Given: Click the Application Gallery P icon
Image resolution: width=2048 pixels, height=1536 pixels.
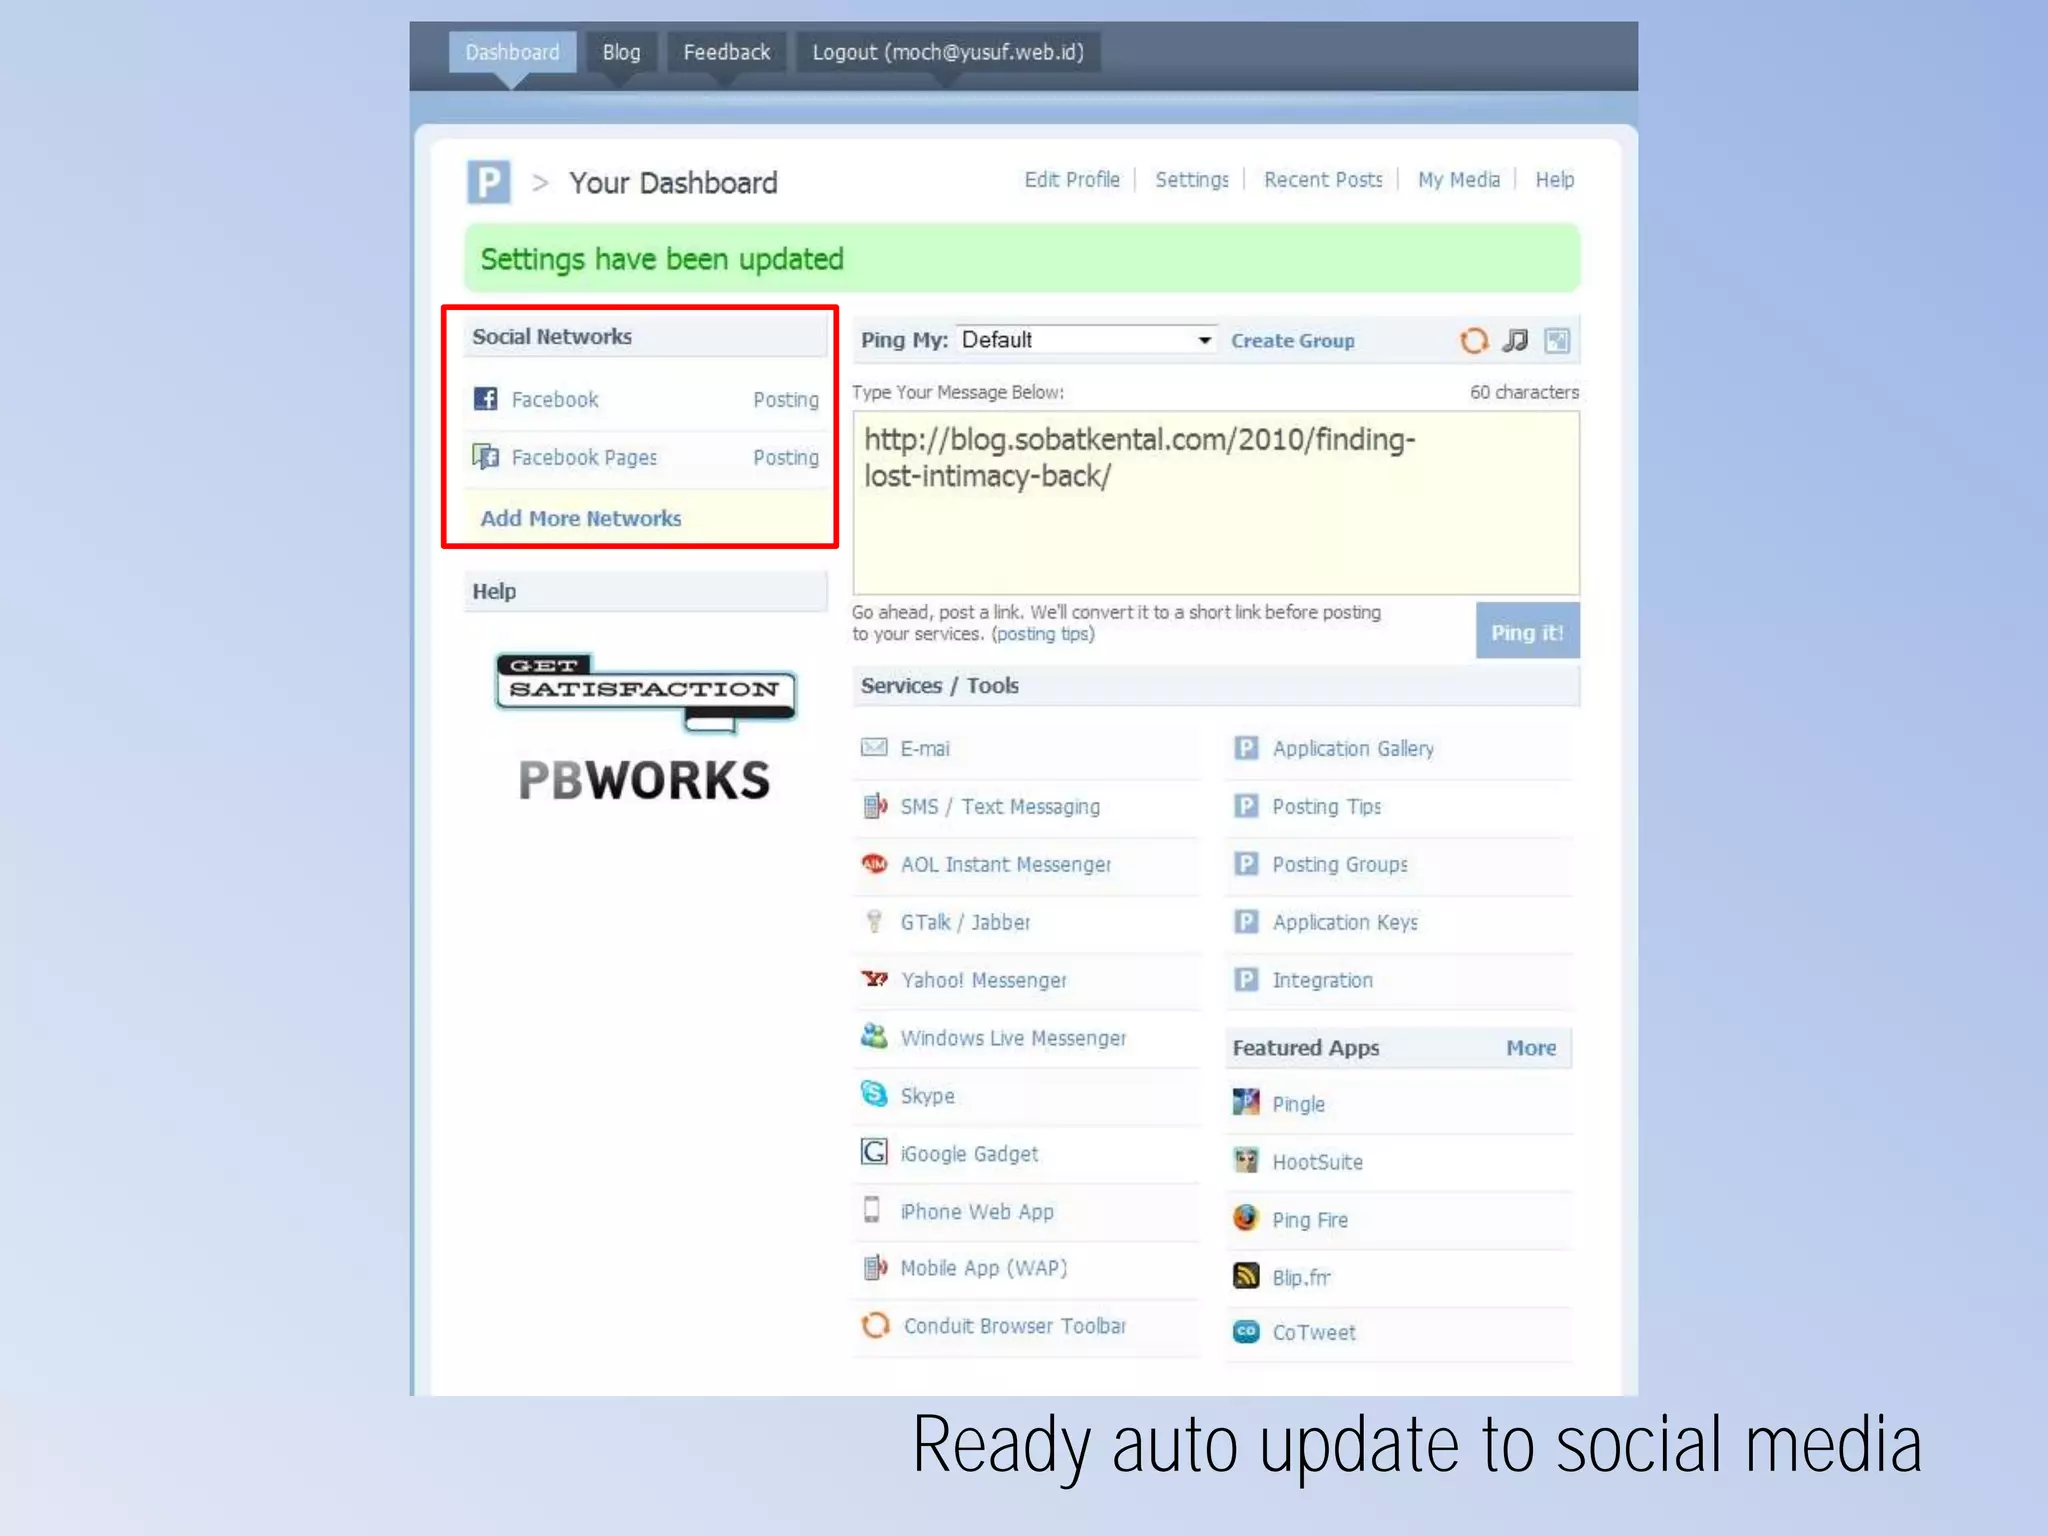Looking at the screenshot, I should click(1246, 748).
